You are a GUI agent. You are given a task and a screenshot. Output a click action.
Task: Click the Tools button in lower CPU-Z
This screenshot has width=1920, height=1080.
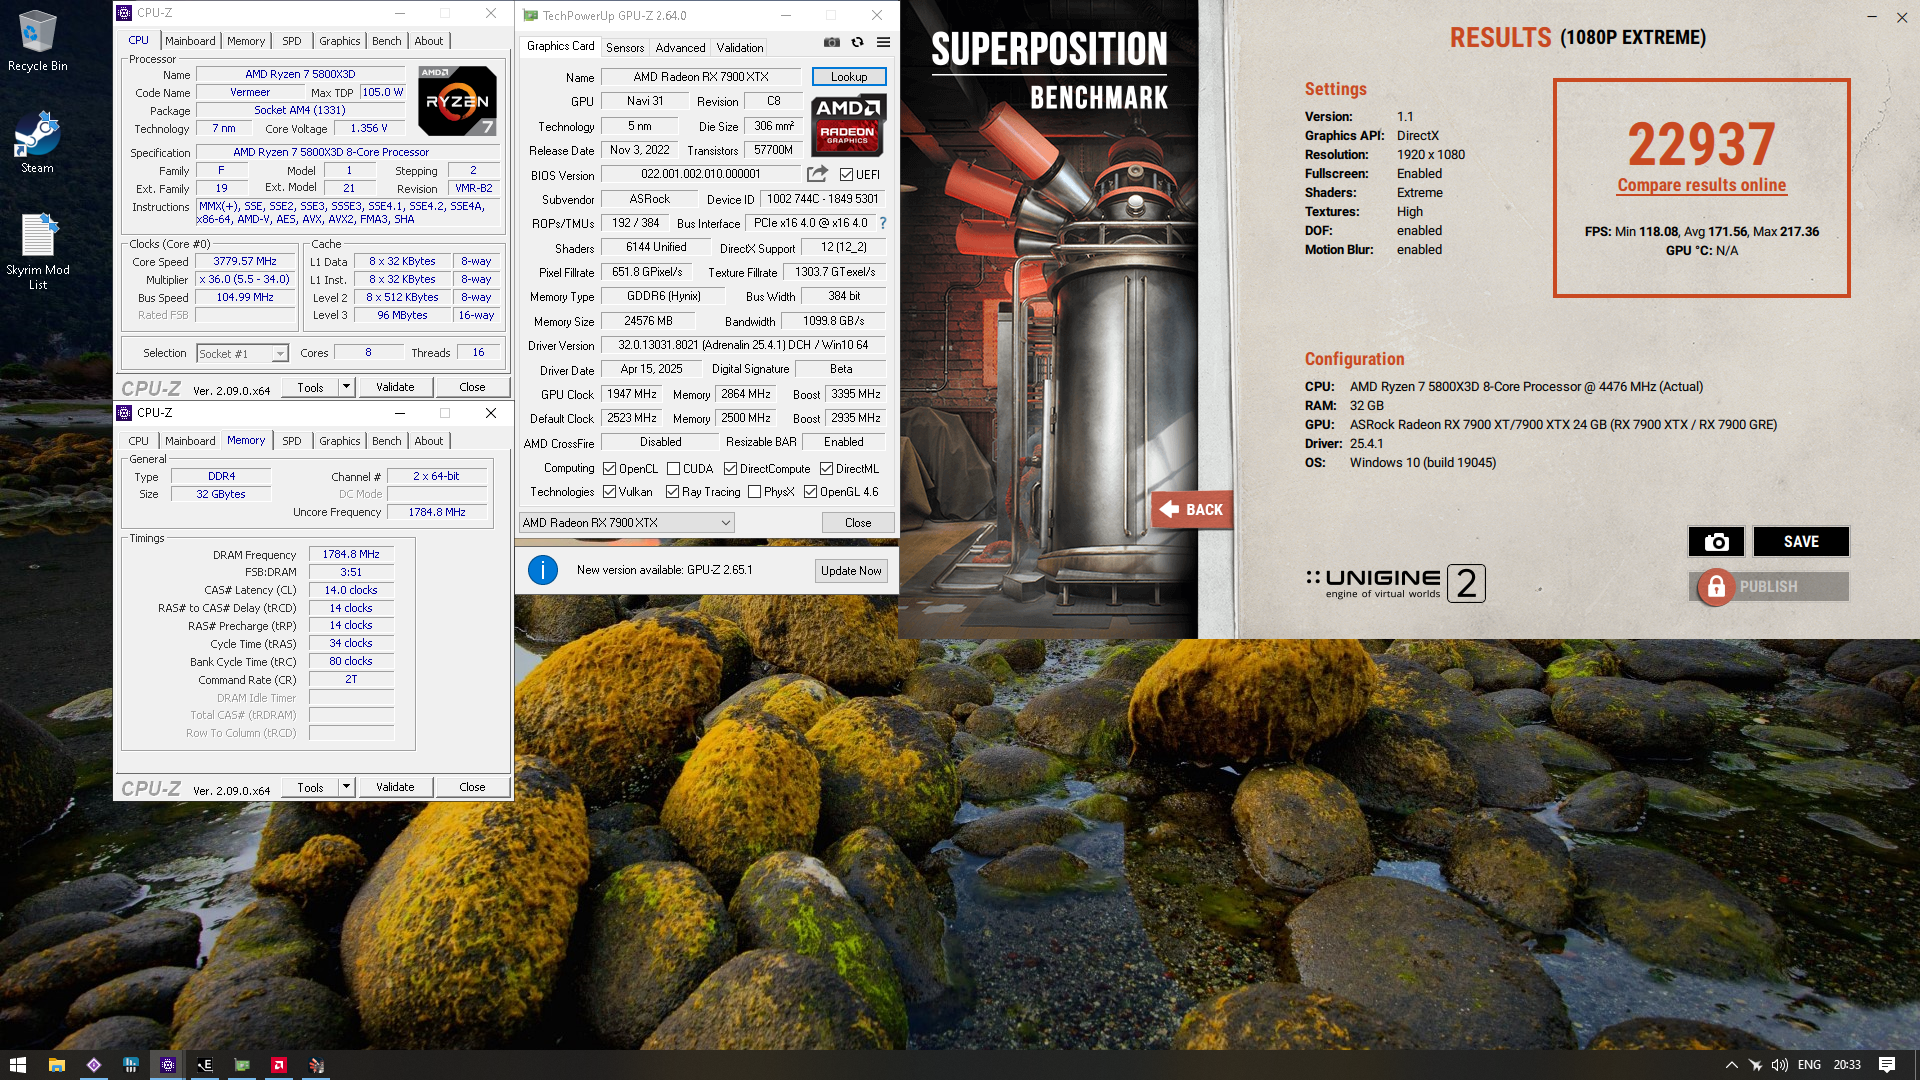[x=310, y=787]
